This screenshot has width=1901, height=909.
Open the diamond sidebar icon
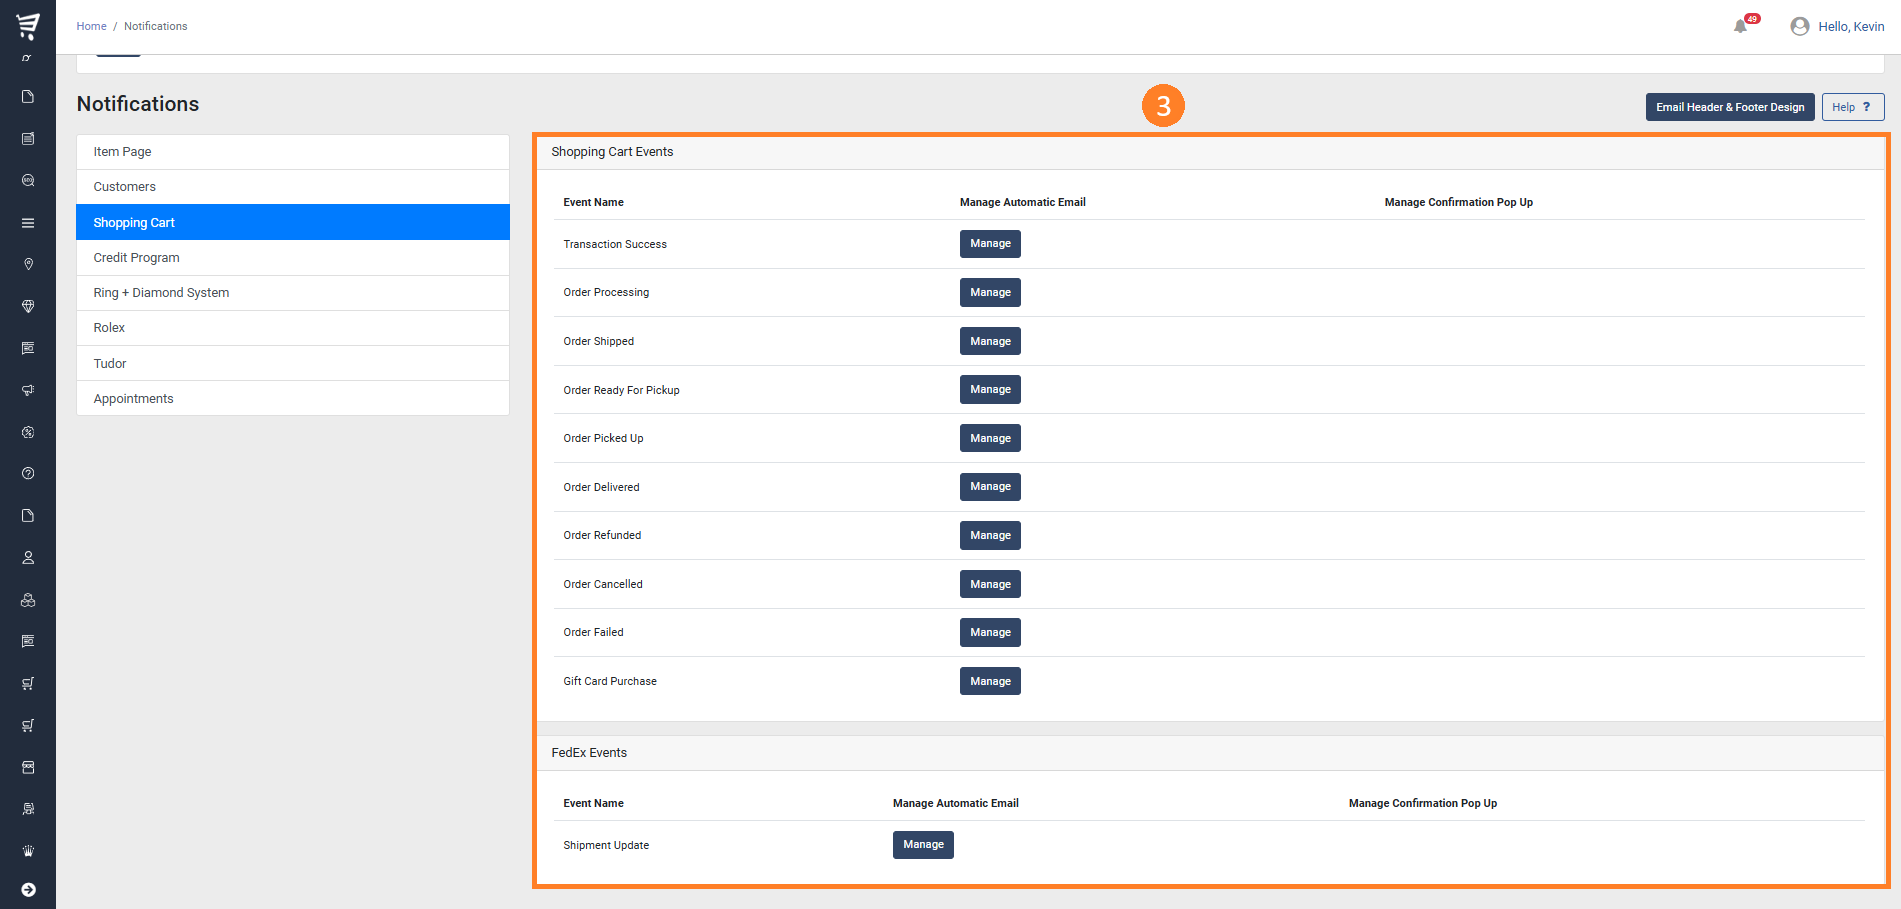pyautogui.click(x=28, y=307)
